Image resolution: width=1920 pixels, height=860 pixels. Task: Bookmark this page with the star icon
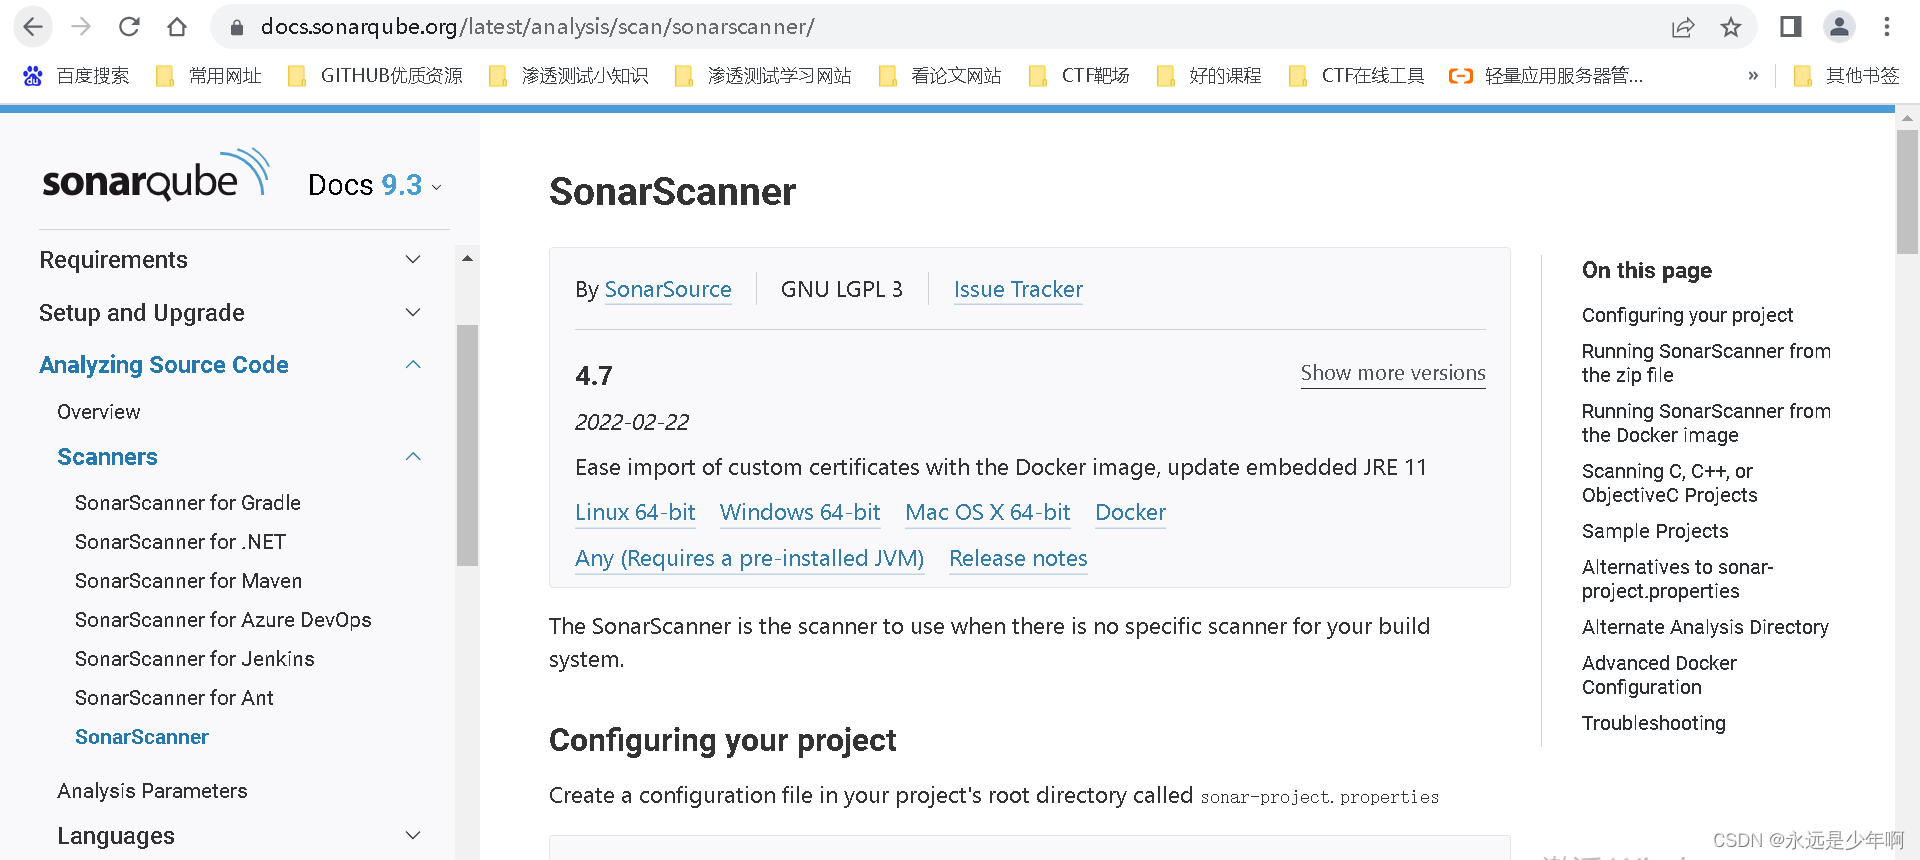coord(1731,27)
